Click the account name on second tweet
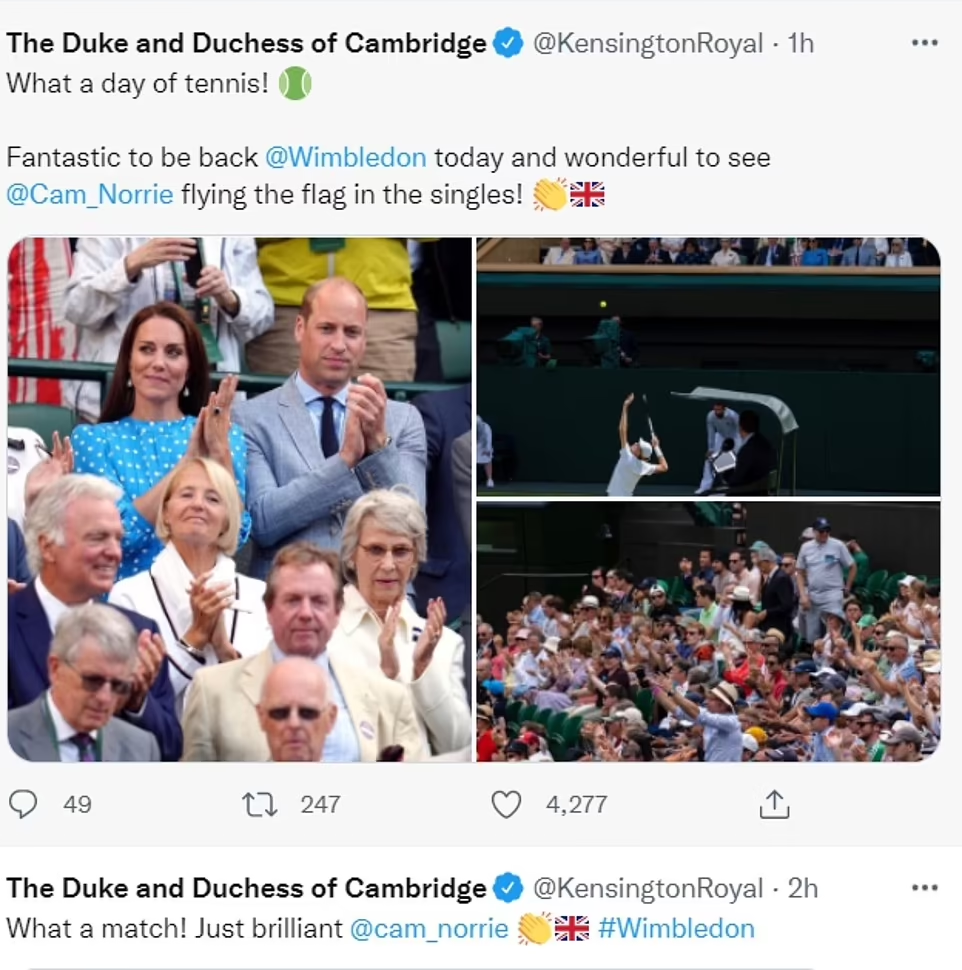 (246, 888)
